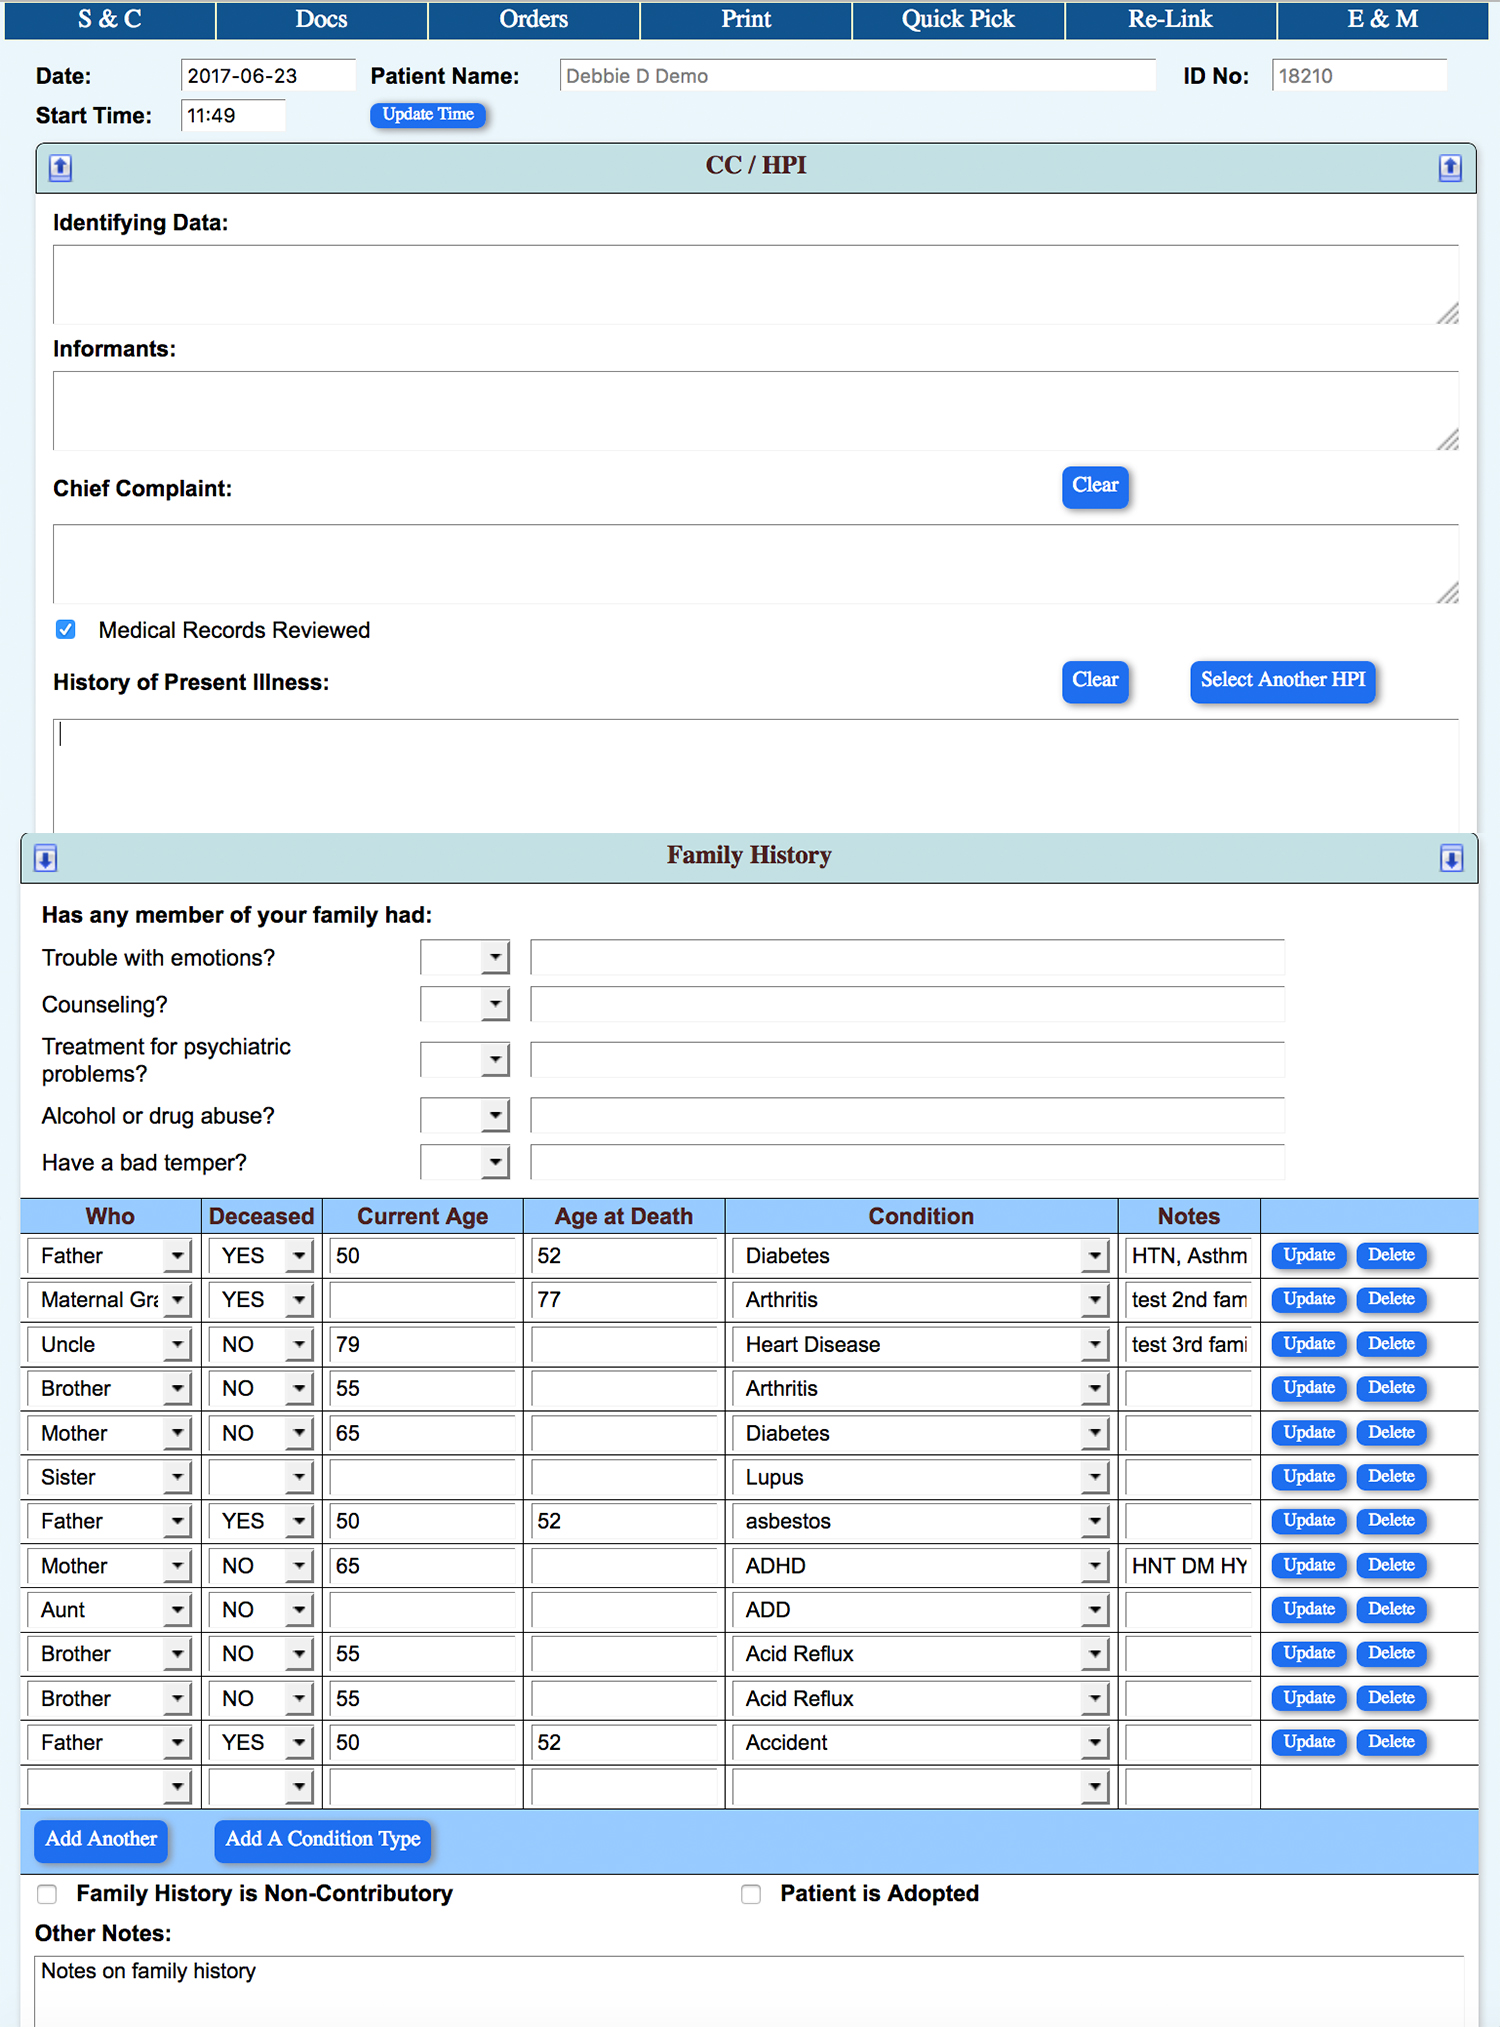Click Age at Death field showing 77
This screenshot has width=1500, height=2027.
coord(624,1300)
